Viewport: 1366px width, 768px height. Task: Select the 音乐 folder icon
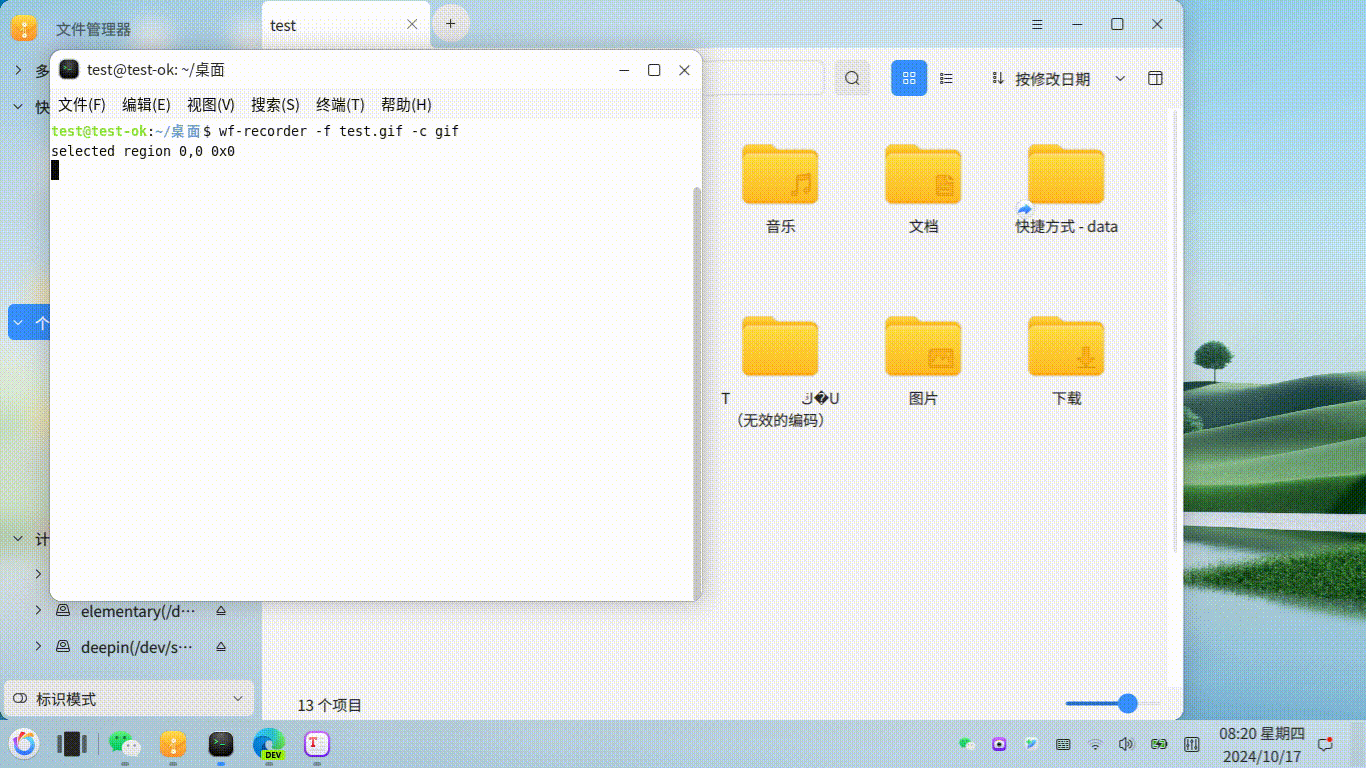(x=780, y=174)
